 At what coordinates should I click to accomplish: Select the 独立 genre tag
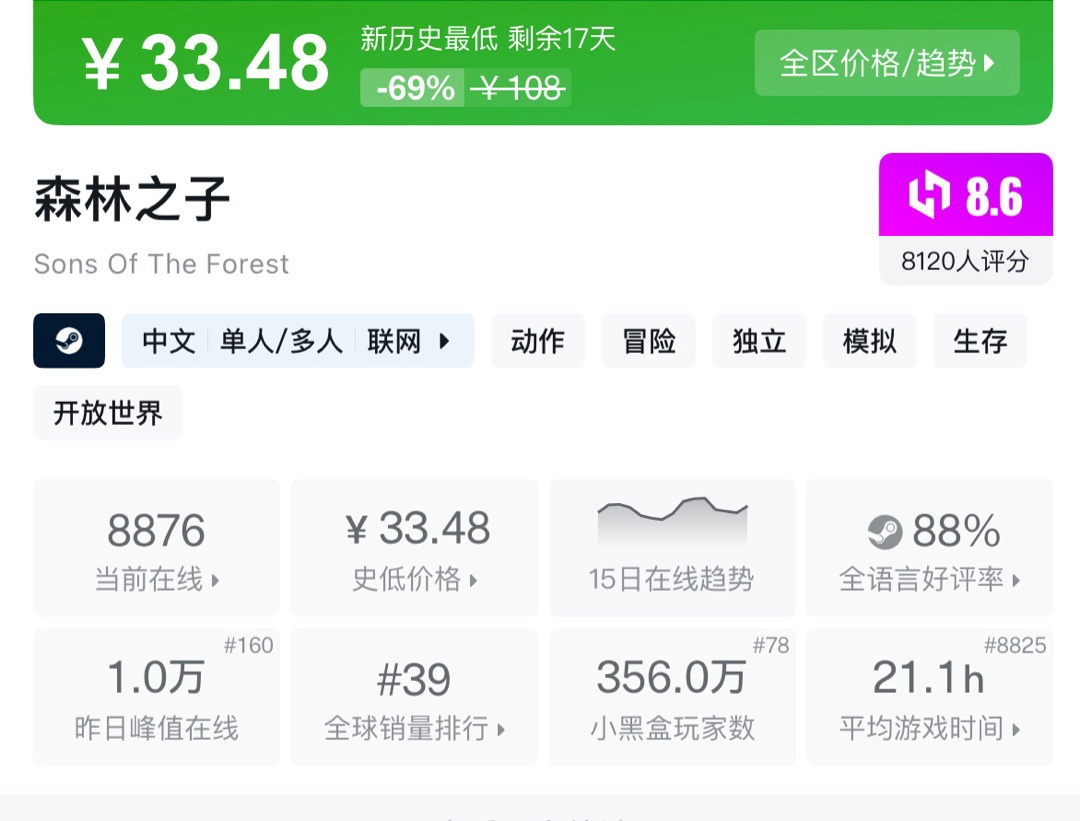759,341
